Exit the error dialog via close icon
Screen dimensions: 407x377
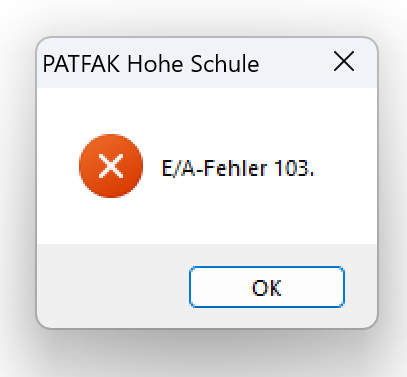344,61
